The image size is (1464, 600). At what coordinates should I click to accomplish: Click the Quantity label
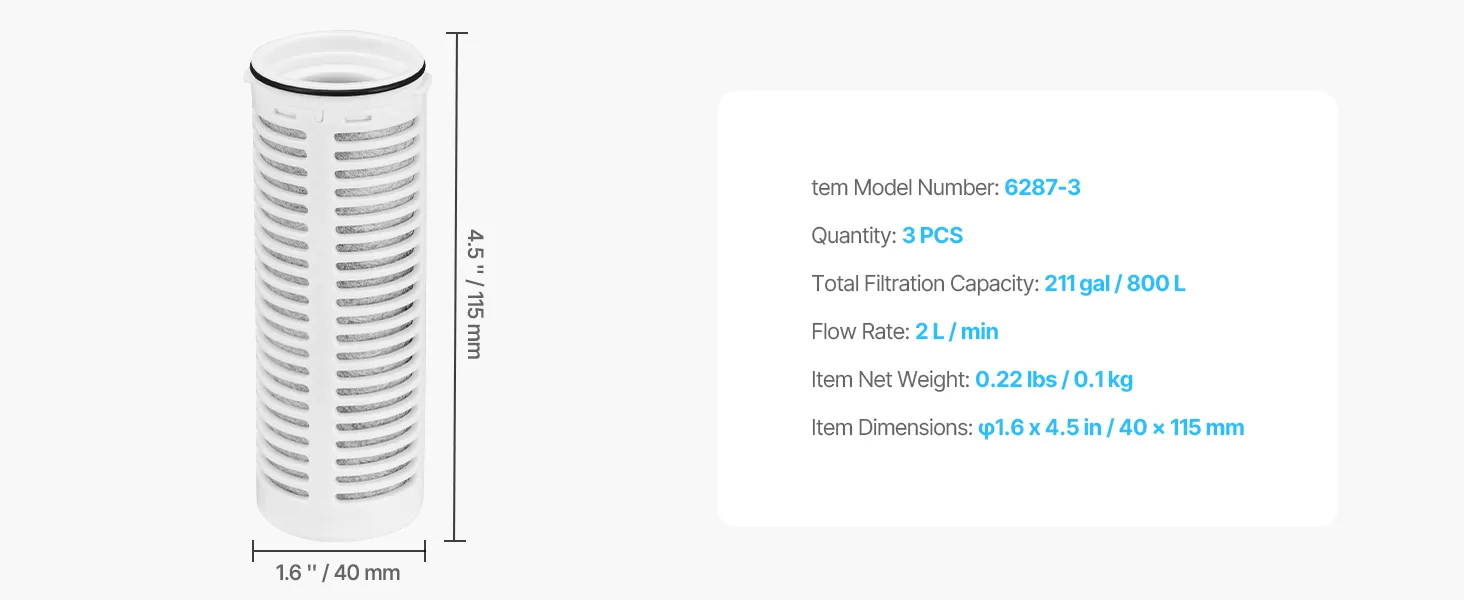pos(853,236)
